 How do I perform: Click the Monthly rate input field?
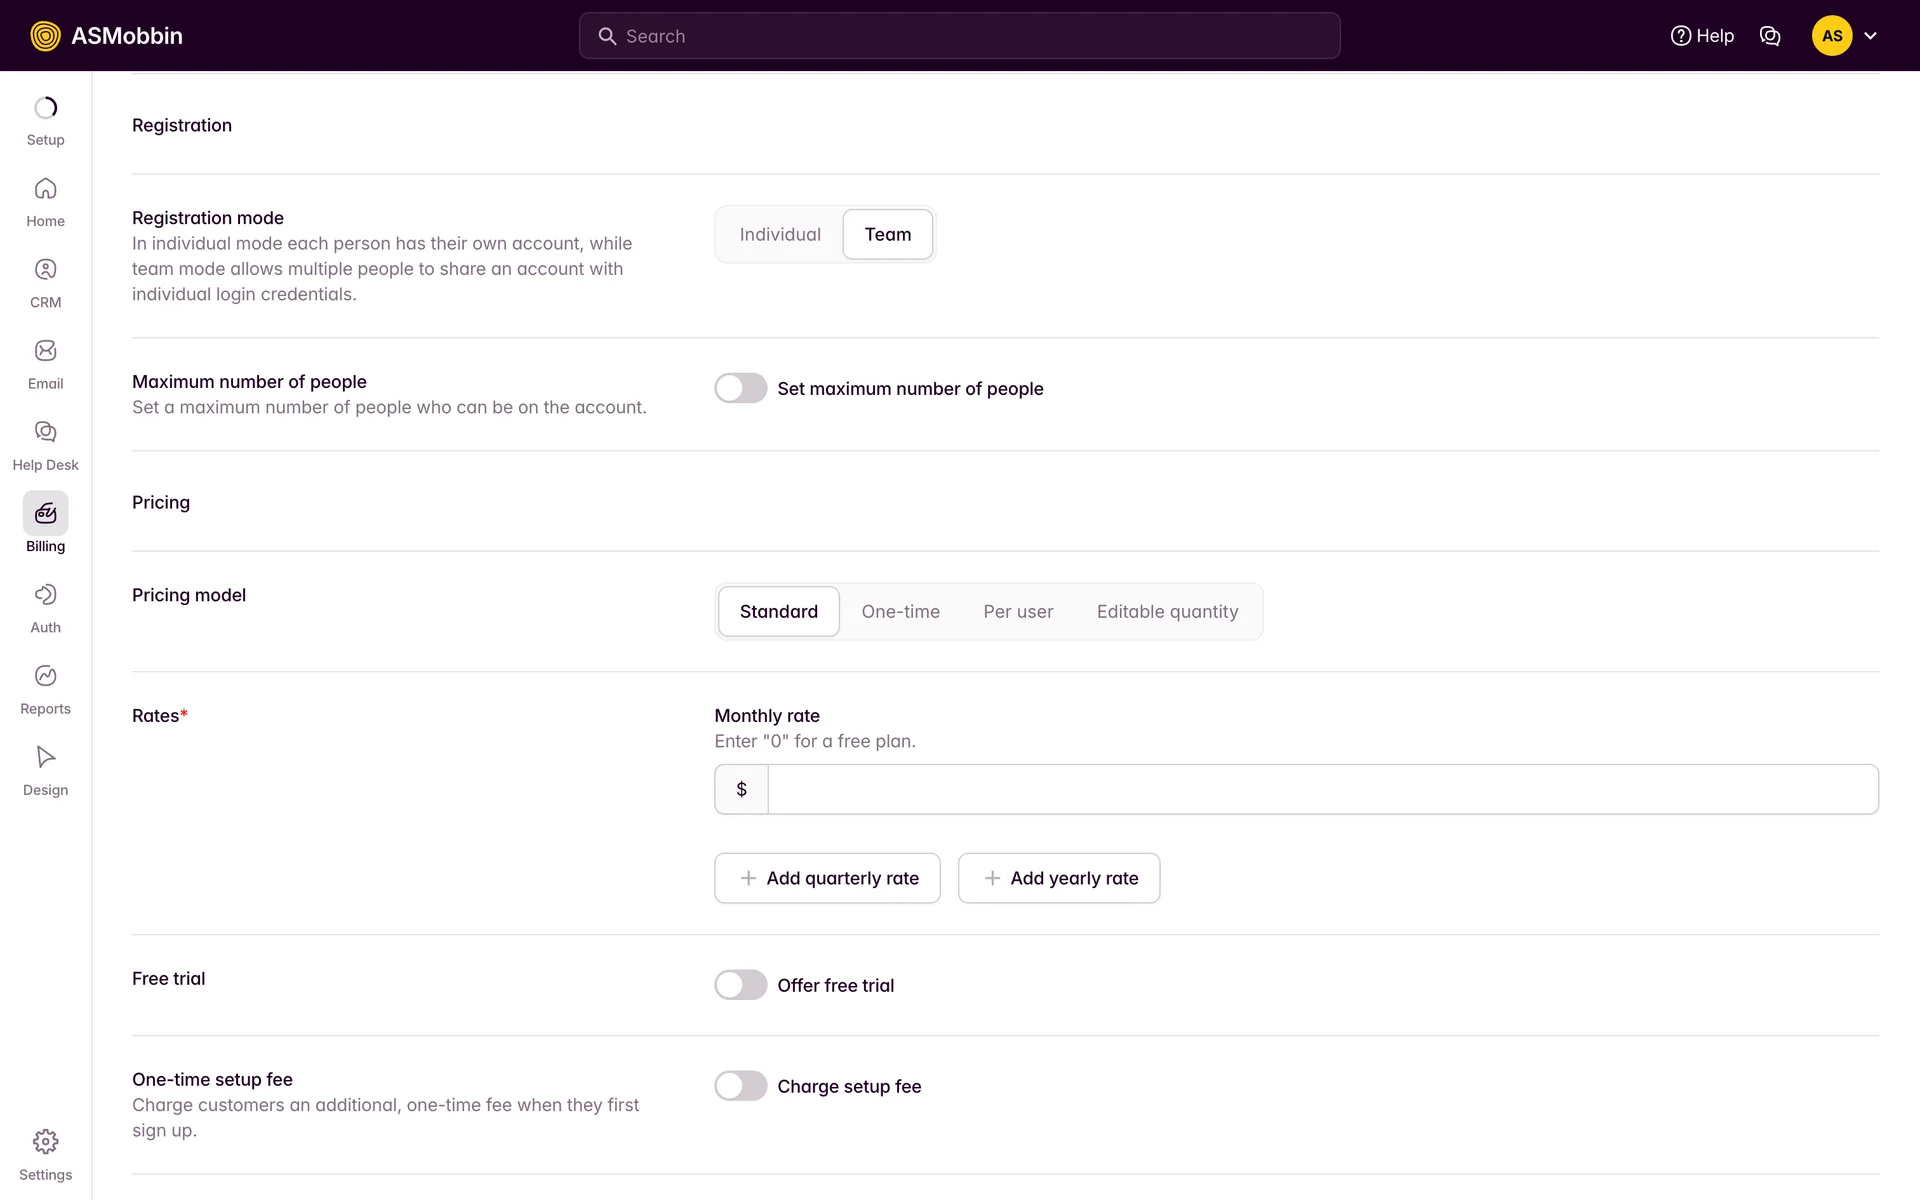(1322, 789)
